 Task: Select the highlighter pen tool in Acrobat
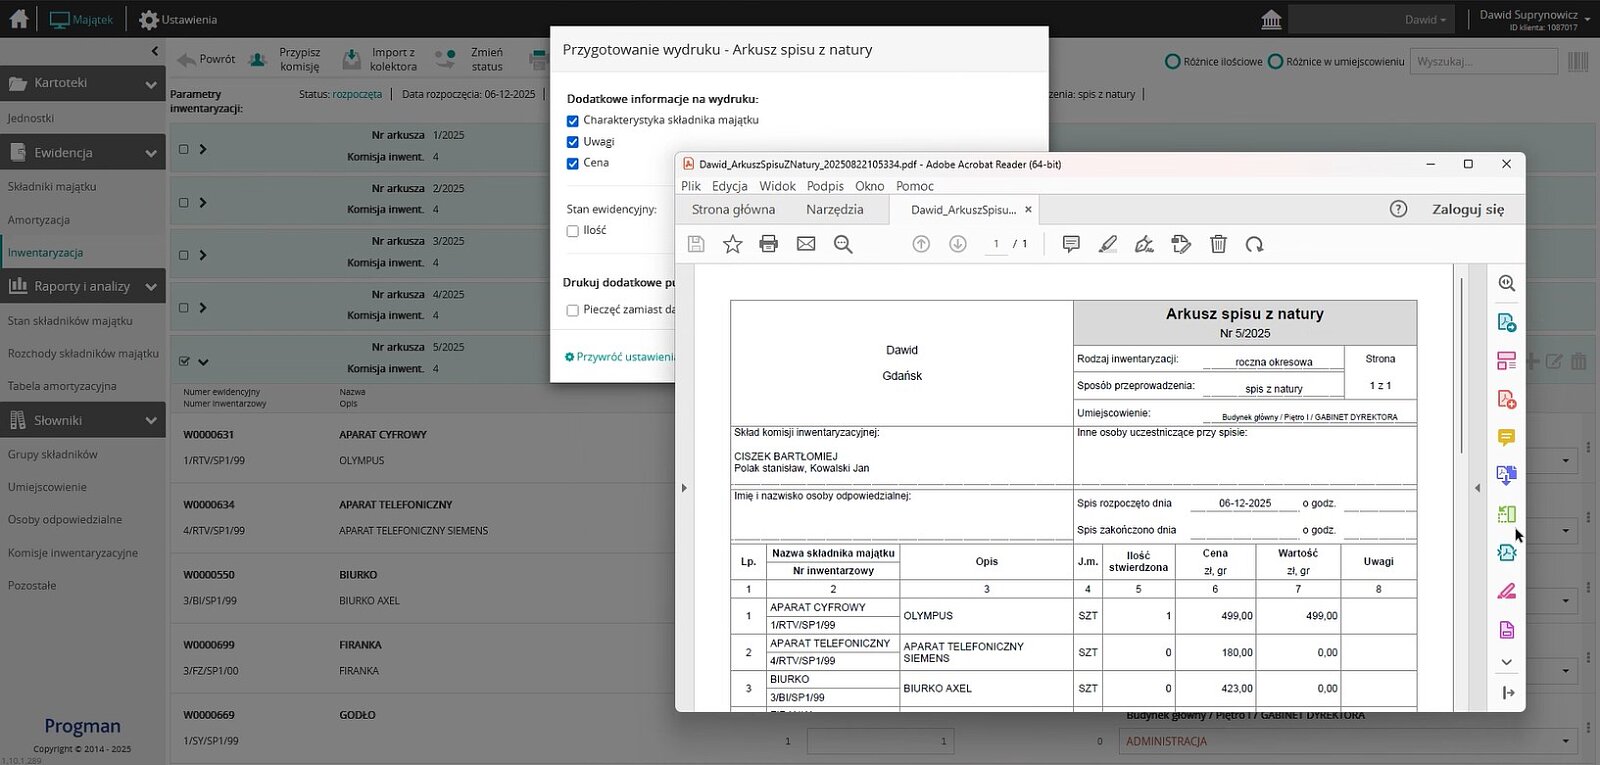(1108, 244)
